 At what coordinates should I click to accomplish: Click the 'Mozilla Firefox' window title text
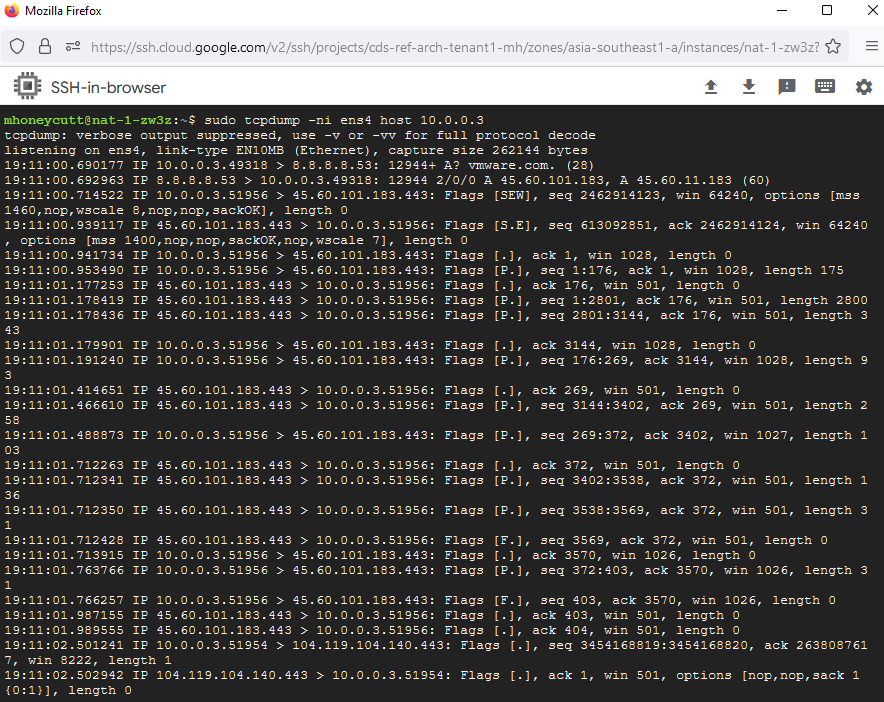coord(63,11)
